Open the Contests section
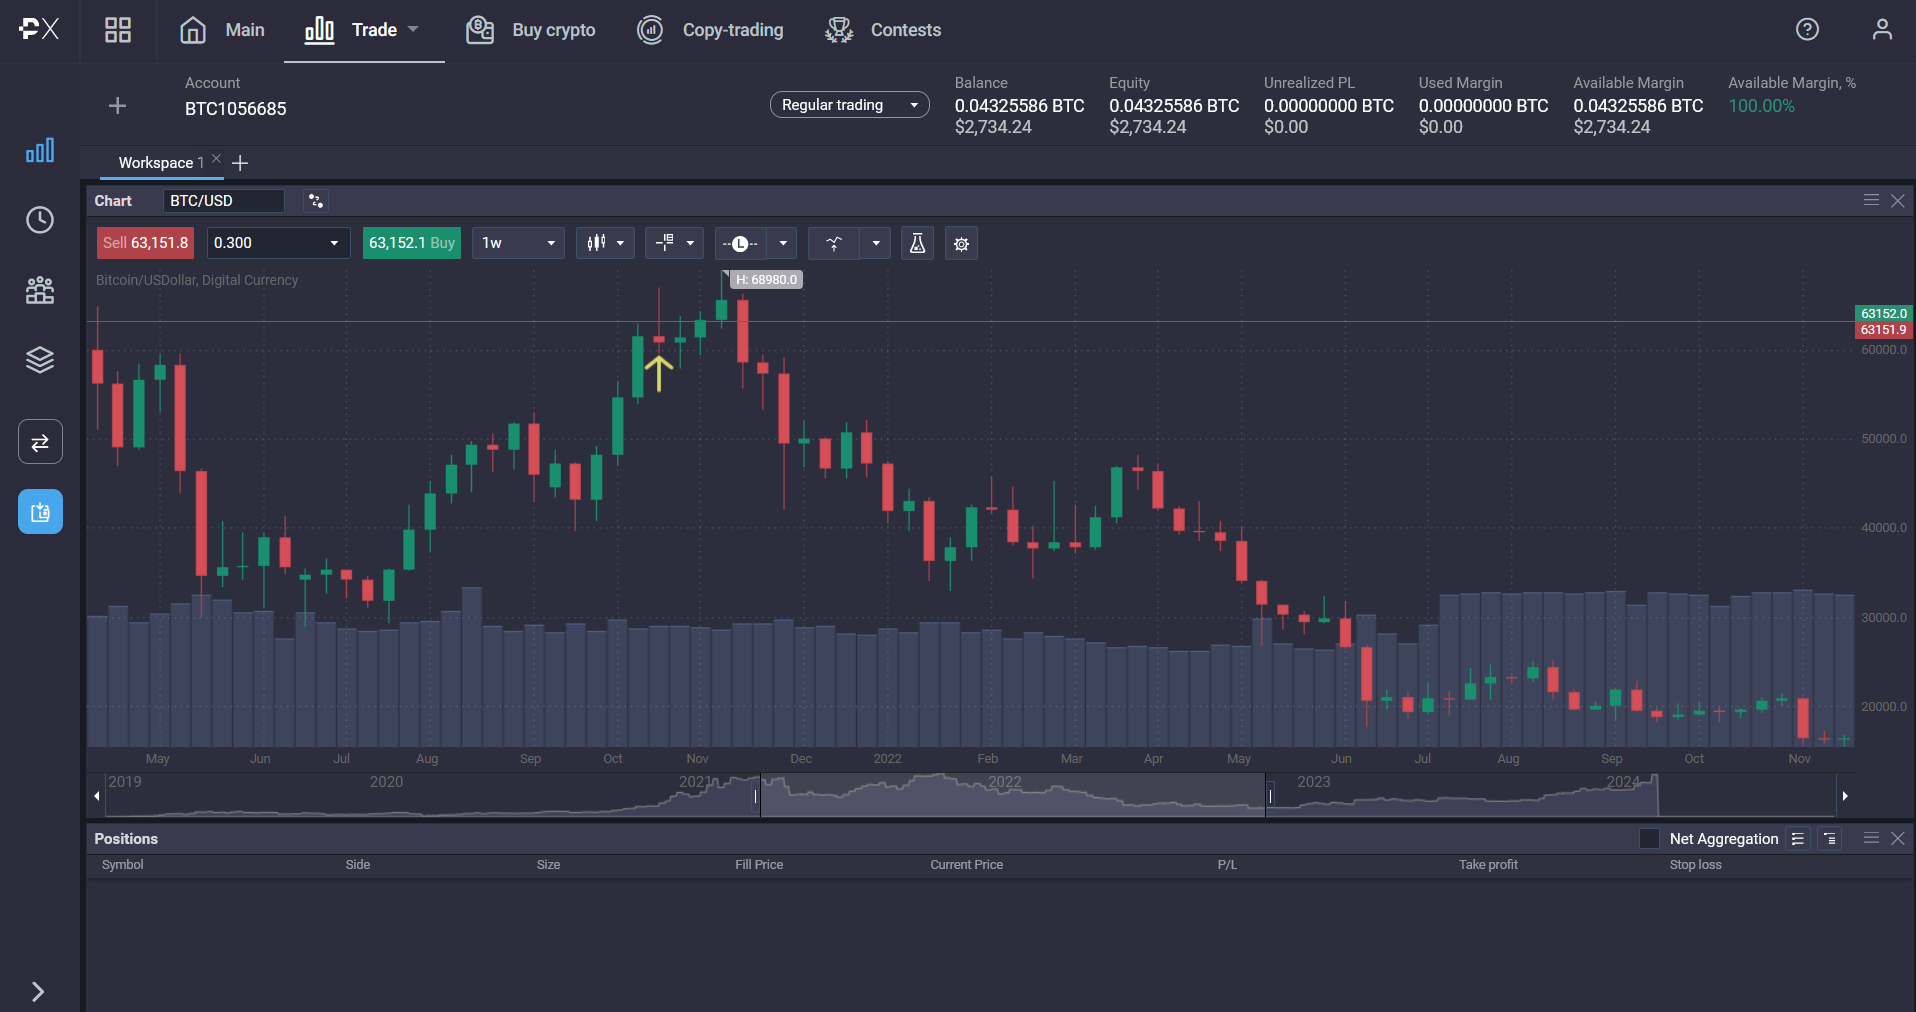Viewport: 1916px width, 1012px height. pyautogui.click(x=883, y=30)
